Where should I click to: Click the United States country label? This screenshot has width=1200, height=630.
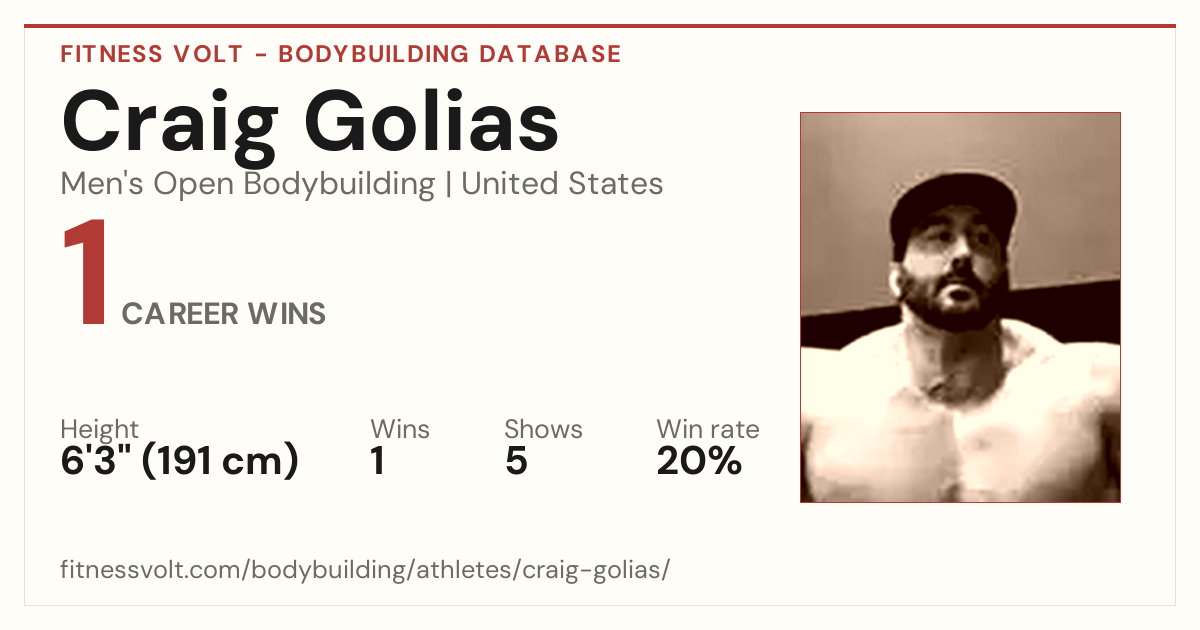coord(562,184)
